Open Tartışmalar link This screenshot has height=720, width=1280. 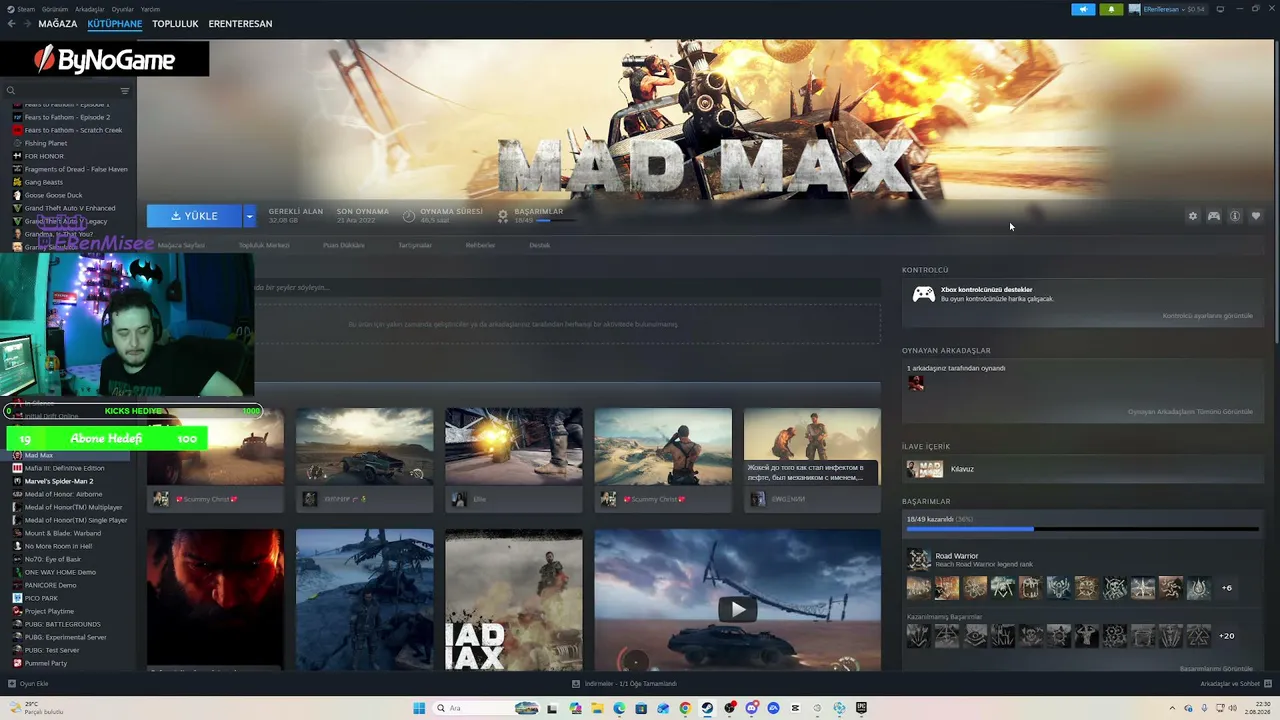(x=415, y=246)
